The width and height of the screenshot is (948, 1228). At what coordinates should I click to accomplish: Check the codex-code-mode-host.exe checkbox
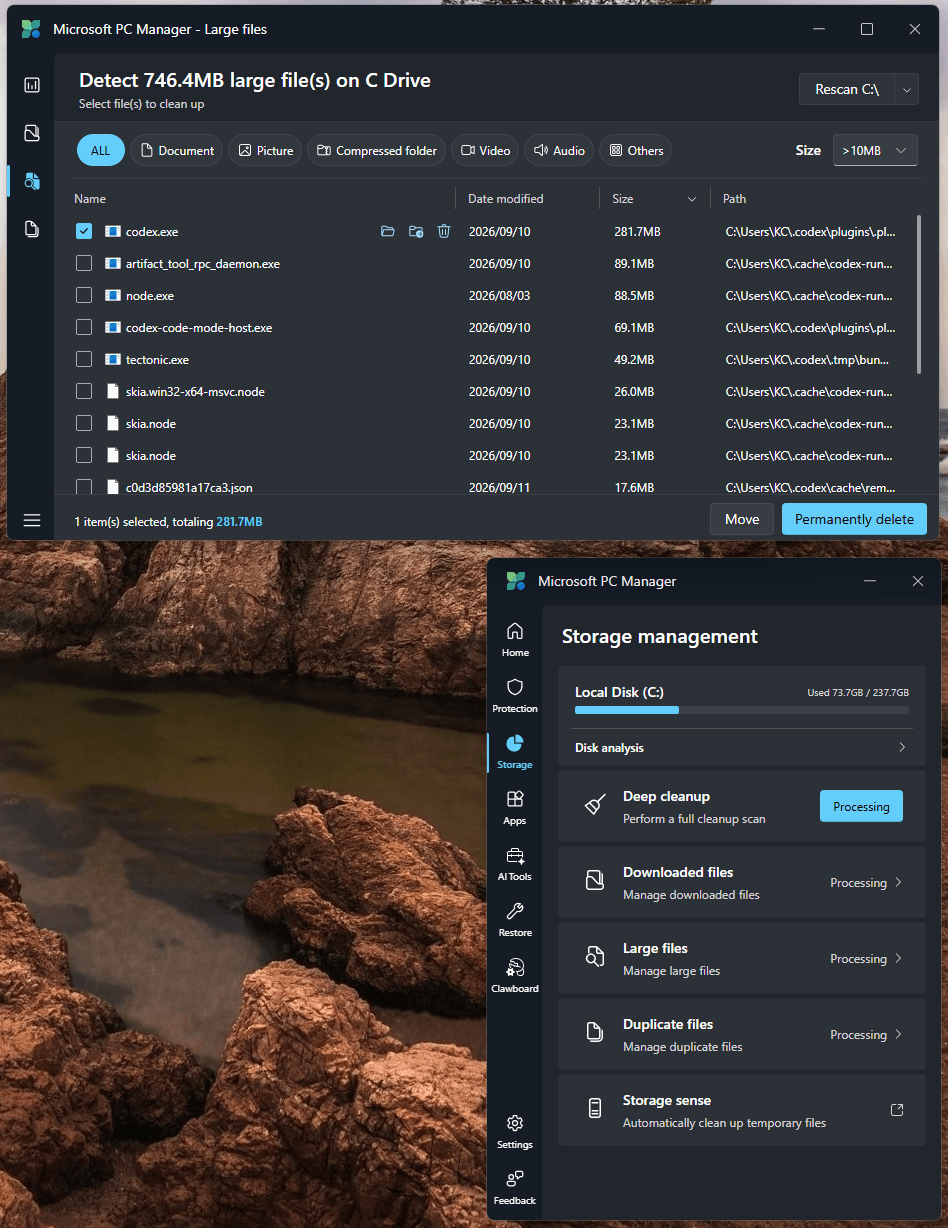point(84,328)
